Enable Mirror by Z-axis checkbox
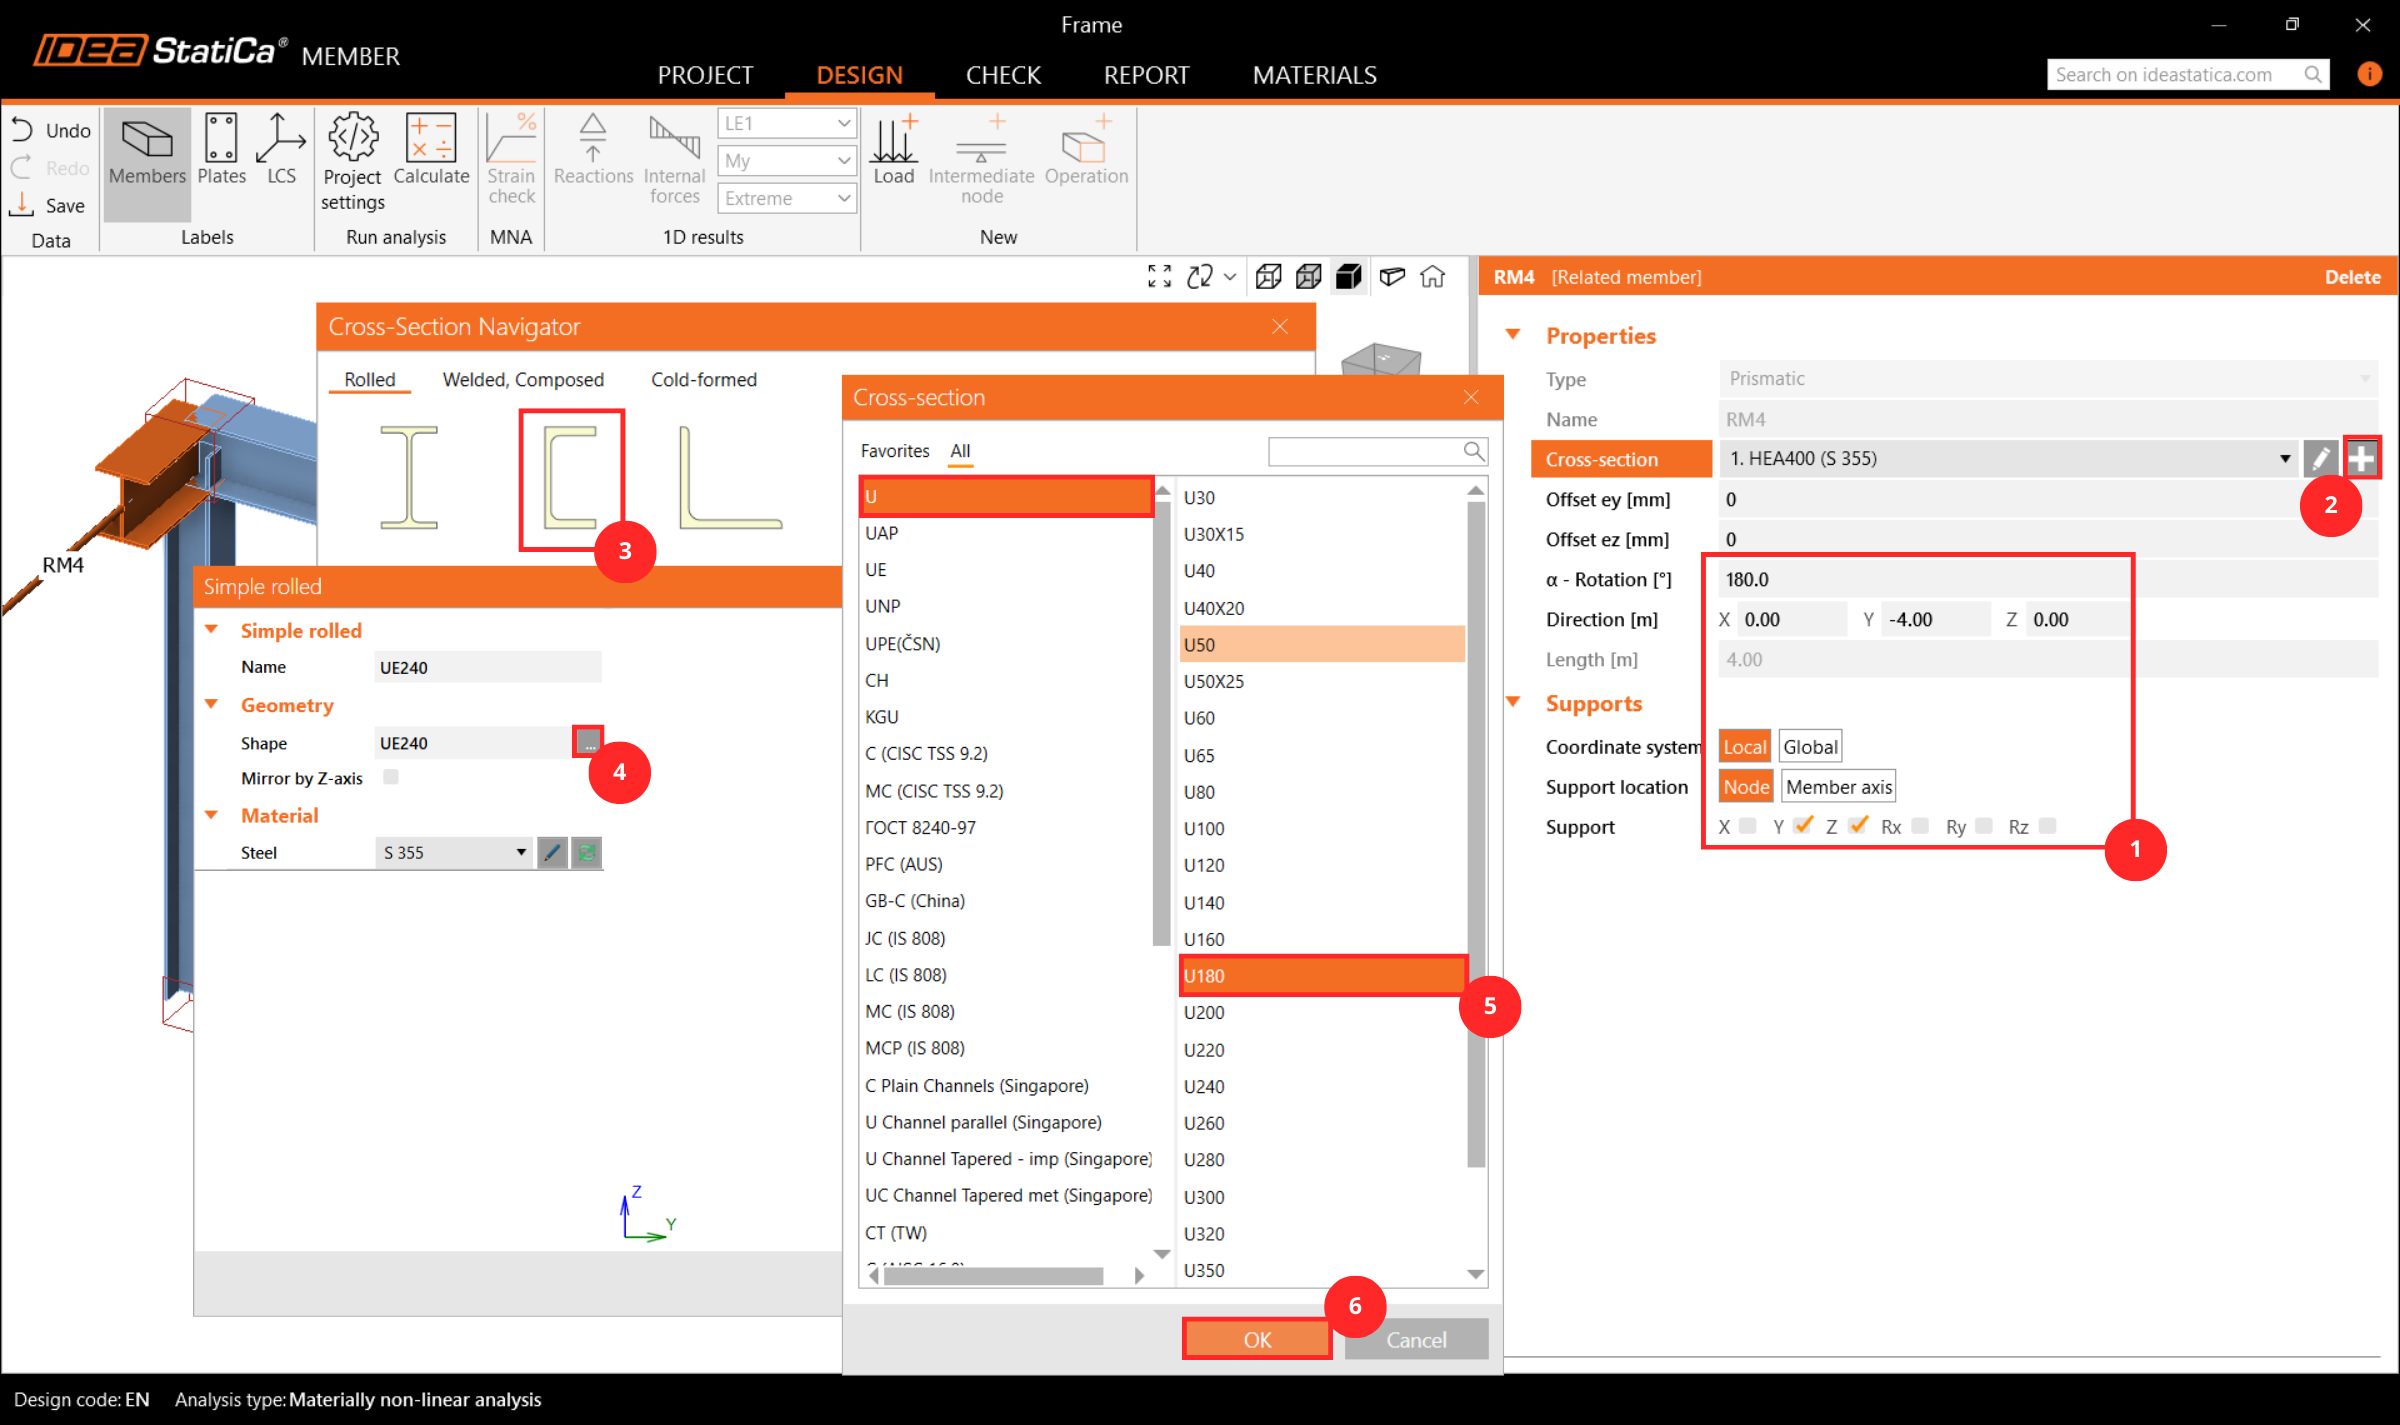 click(391, 777)
